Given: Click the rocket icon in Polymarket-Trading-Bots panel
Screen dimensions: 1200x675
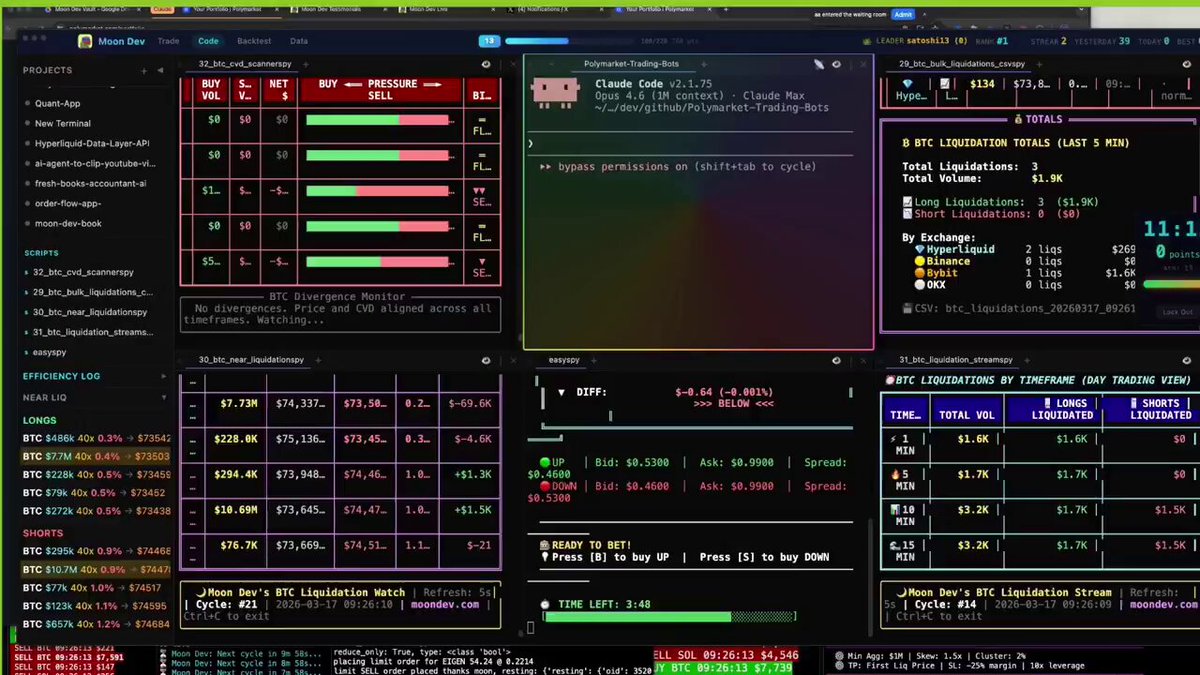Looking at the screenshot, I should coord(818,64).
